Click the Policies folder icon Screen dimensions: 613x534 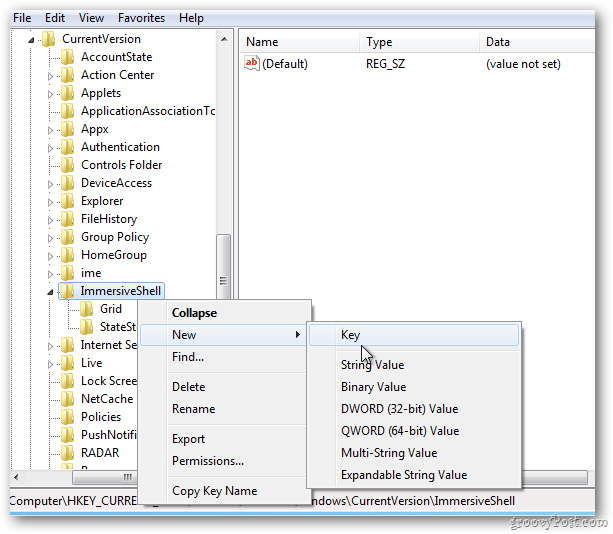coord(68,417)
